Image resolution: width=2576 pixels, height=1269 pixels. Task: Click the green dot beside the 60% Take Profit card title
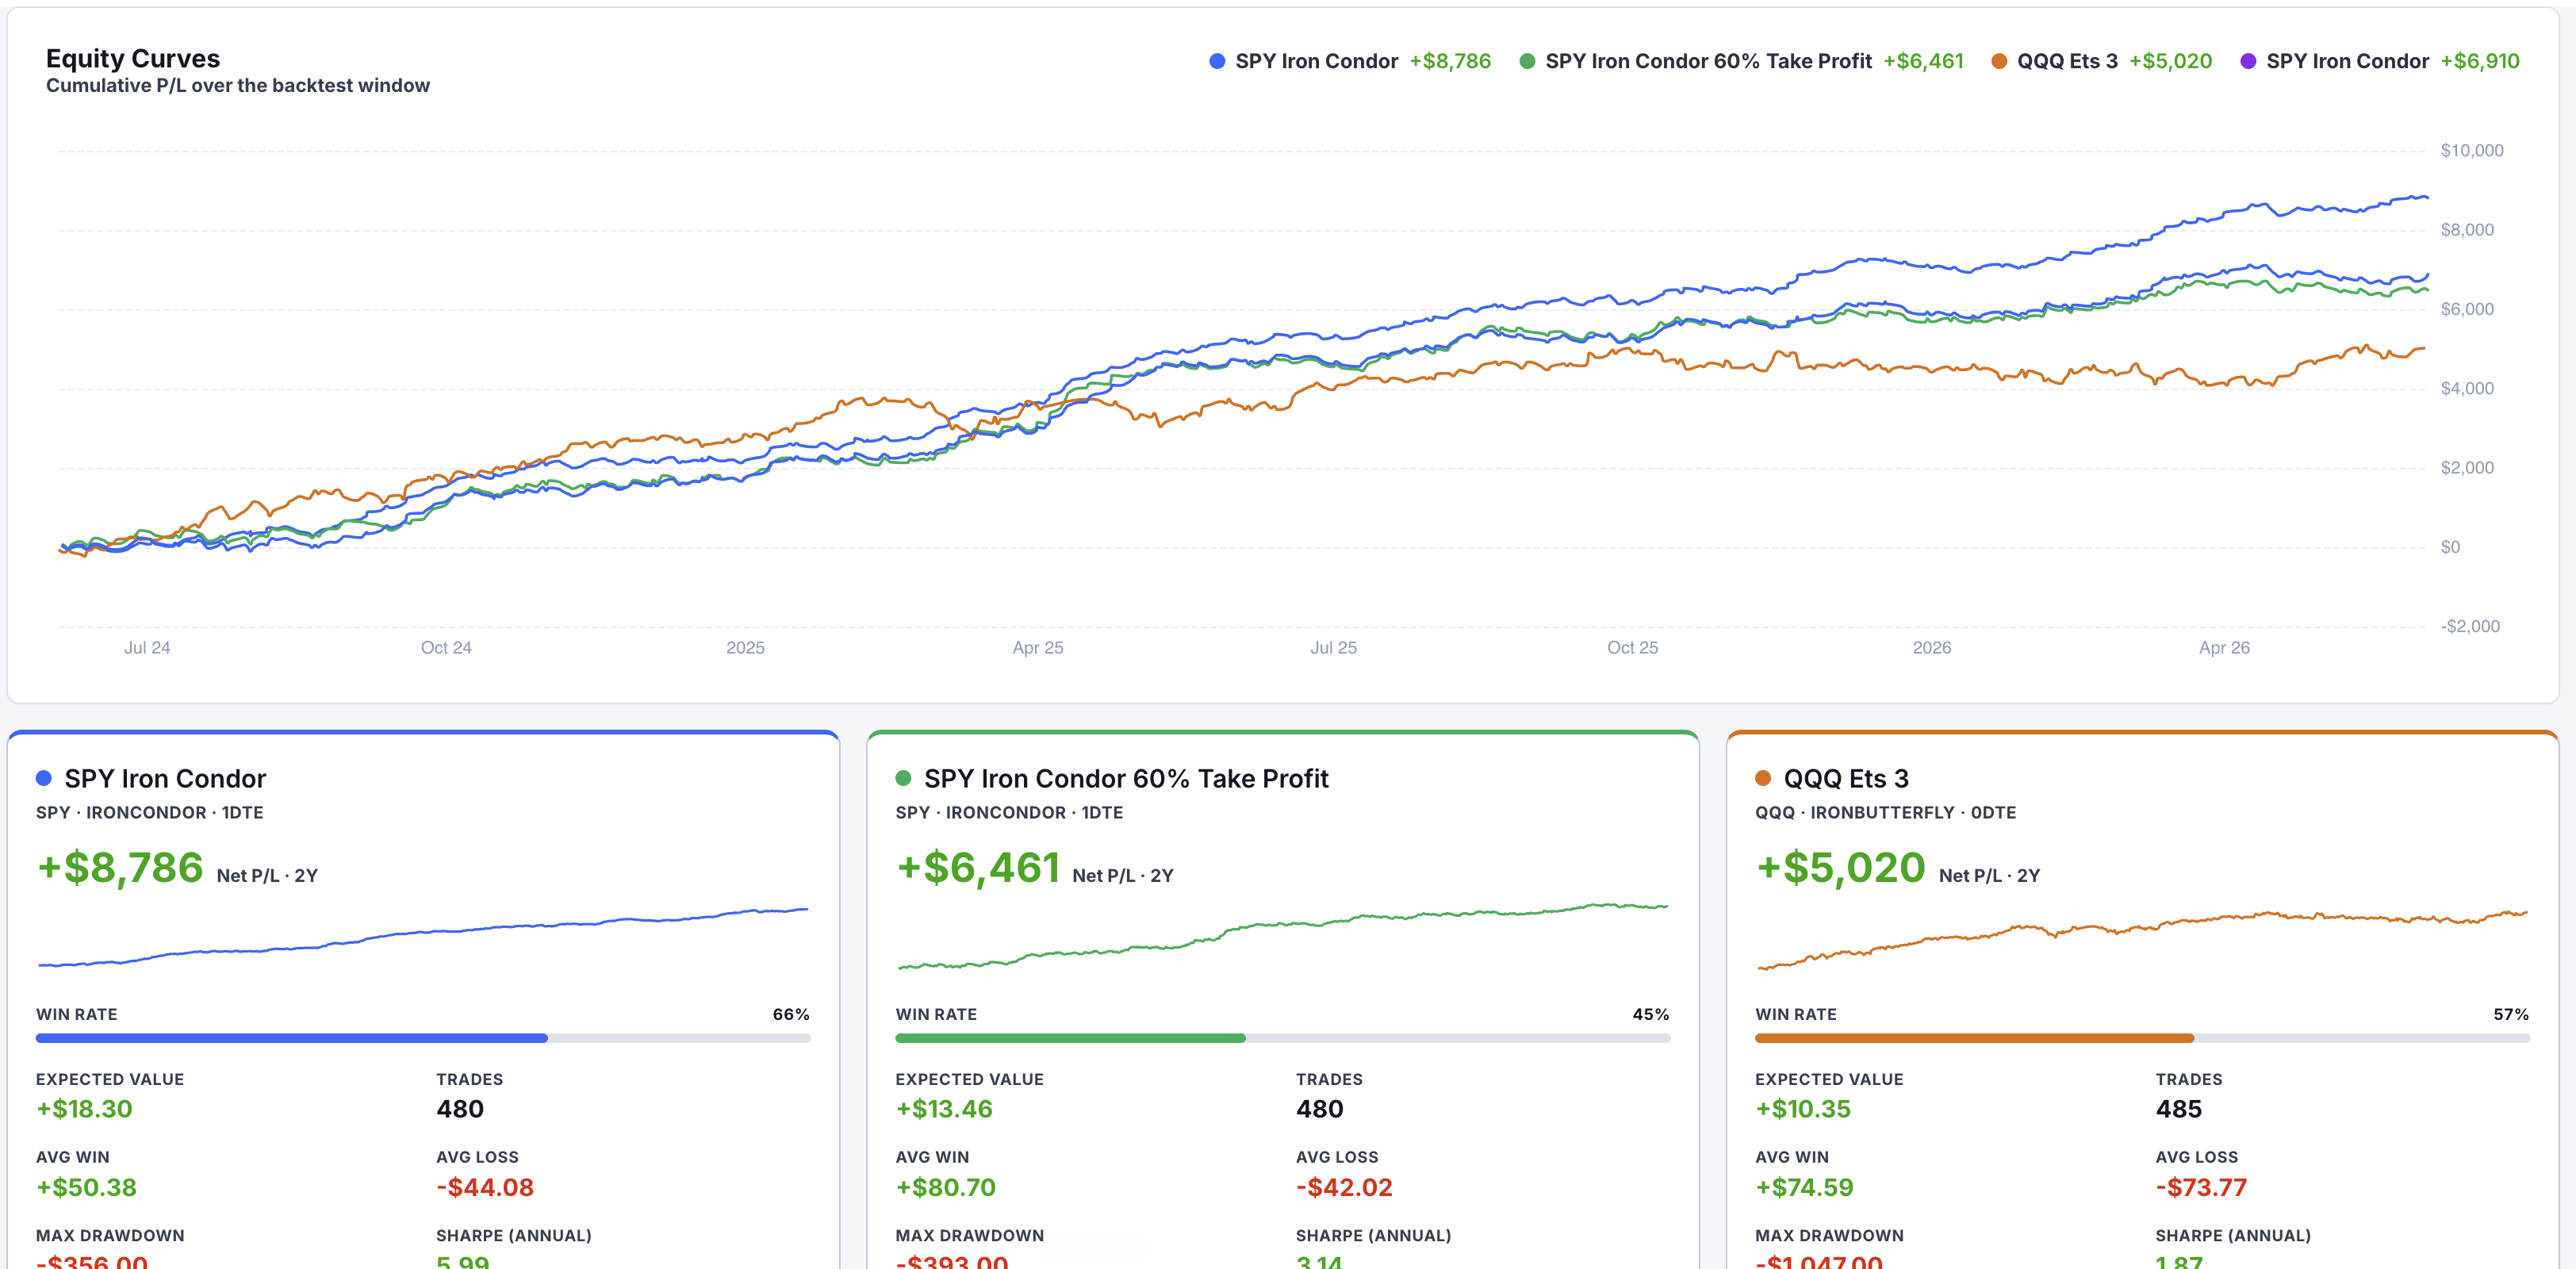point(903,778)
